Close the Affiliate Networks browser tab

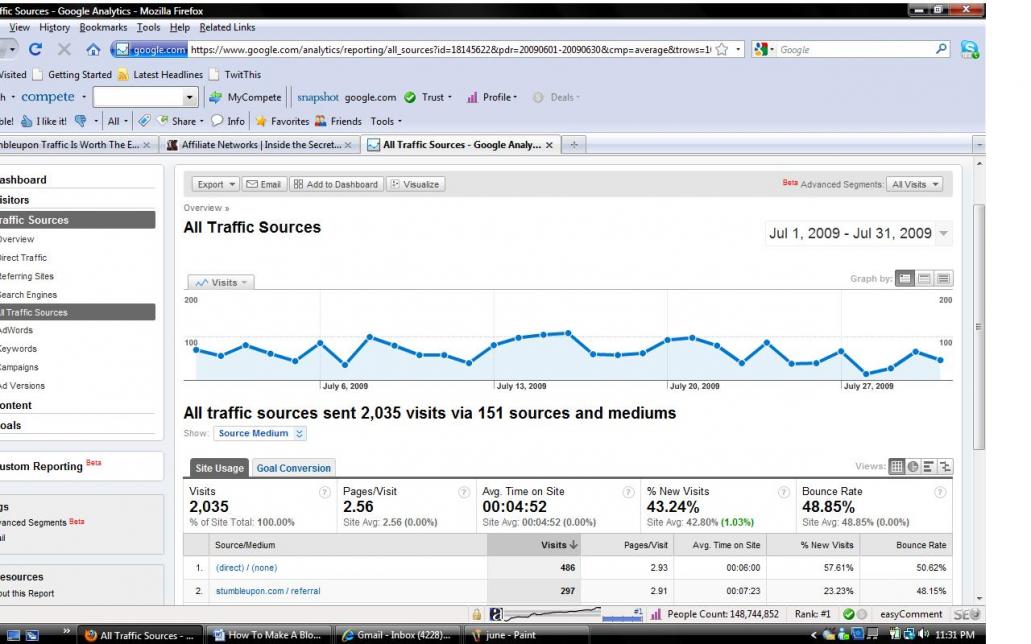pyautogui.click(x=348, y=145)
